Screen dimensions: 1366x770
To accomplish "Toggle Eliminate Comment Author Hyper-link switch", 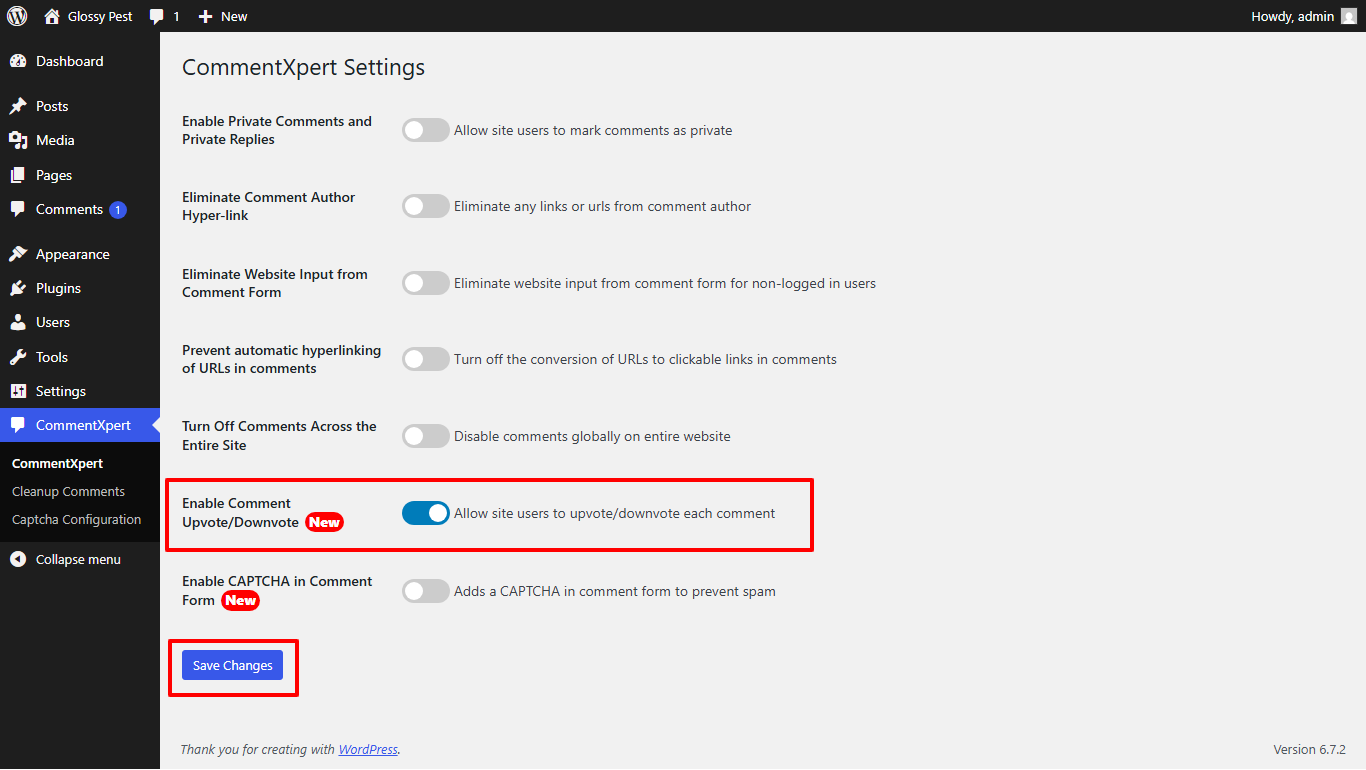I will pyautogui.click(x=426, y=206).
